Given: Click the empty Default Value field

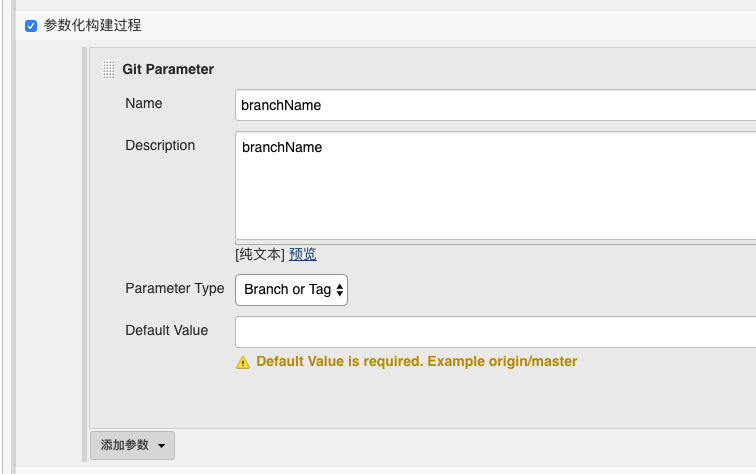Looking at the screenshot, I should coord(495,331).
